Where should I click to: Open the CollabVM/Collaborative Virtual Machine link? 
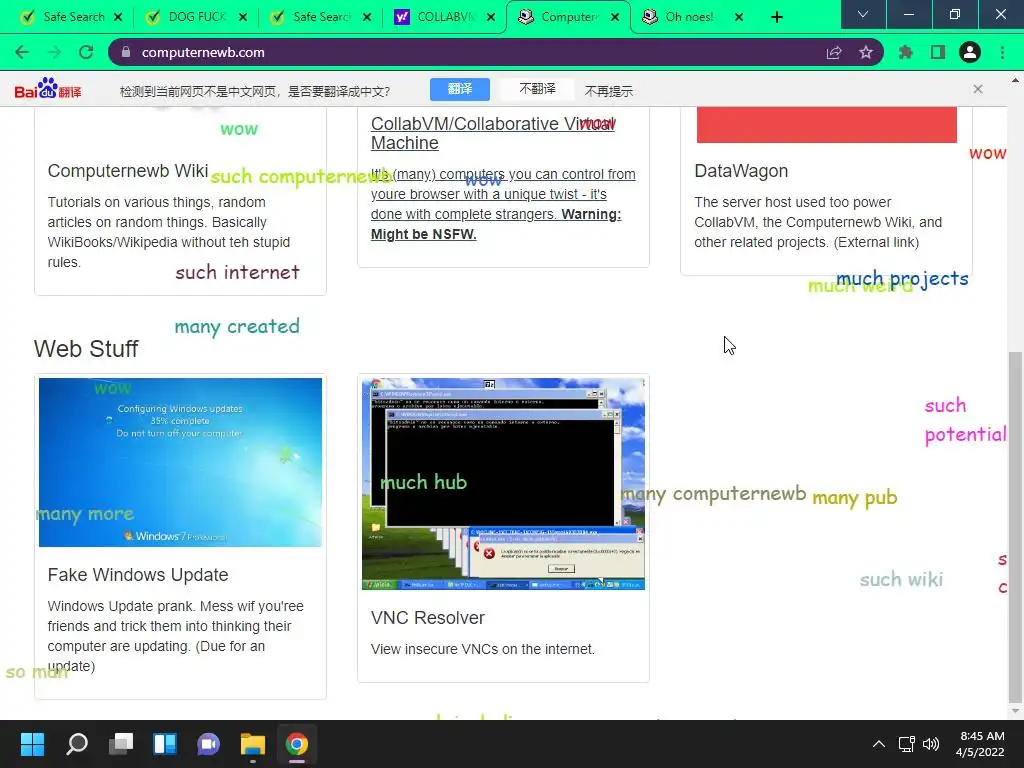pos(492,133)
